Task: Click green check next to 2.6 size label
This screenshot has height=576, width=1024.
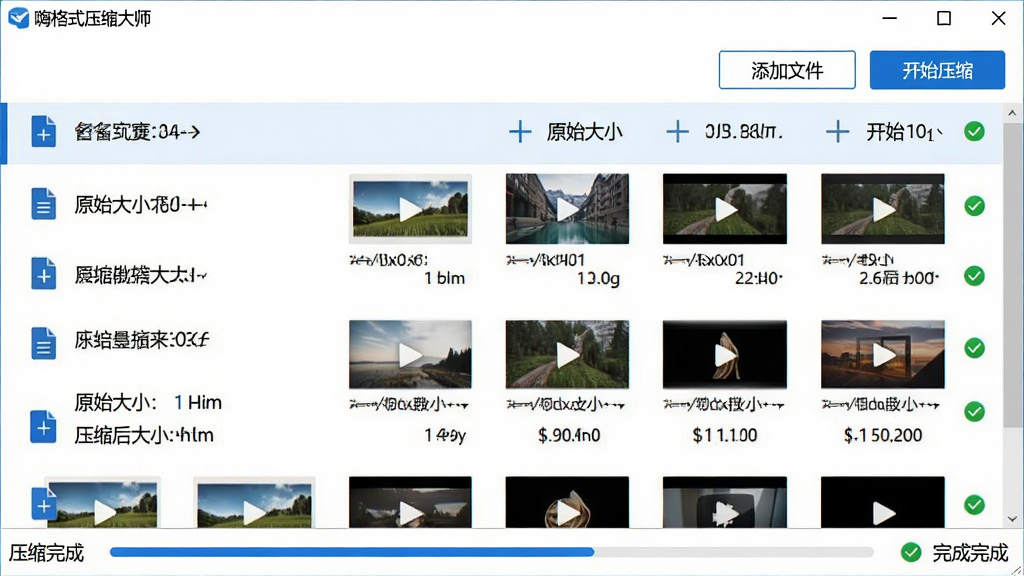Action: pyautogui.click(x=974, y=276)
